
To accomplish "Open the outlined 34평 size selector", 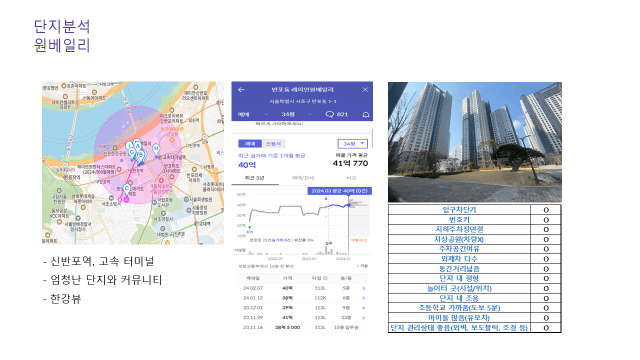I will click(353, 144).
